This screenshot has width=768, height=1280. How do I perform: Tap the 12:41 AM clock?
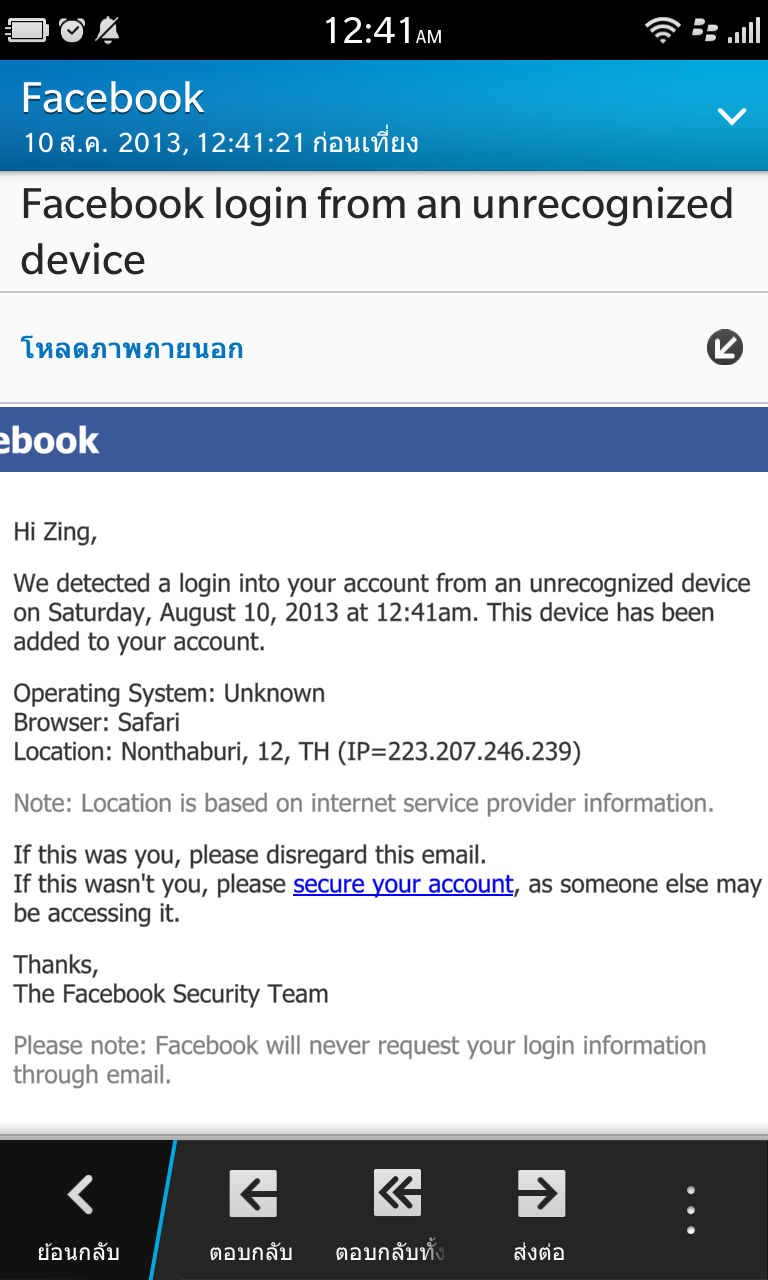pos(382,31)
